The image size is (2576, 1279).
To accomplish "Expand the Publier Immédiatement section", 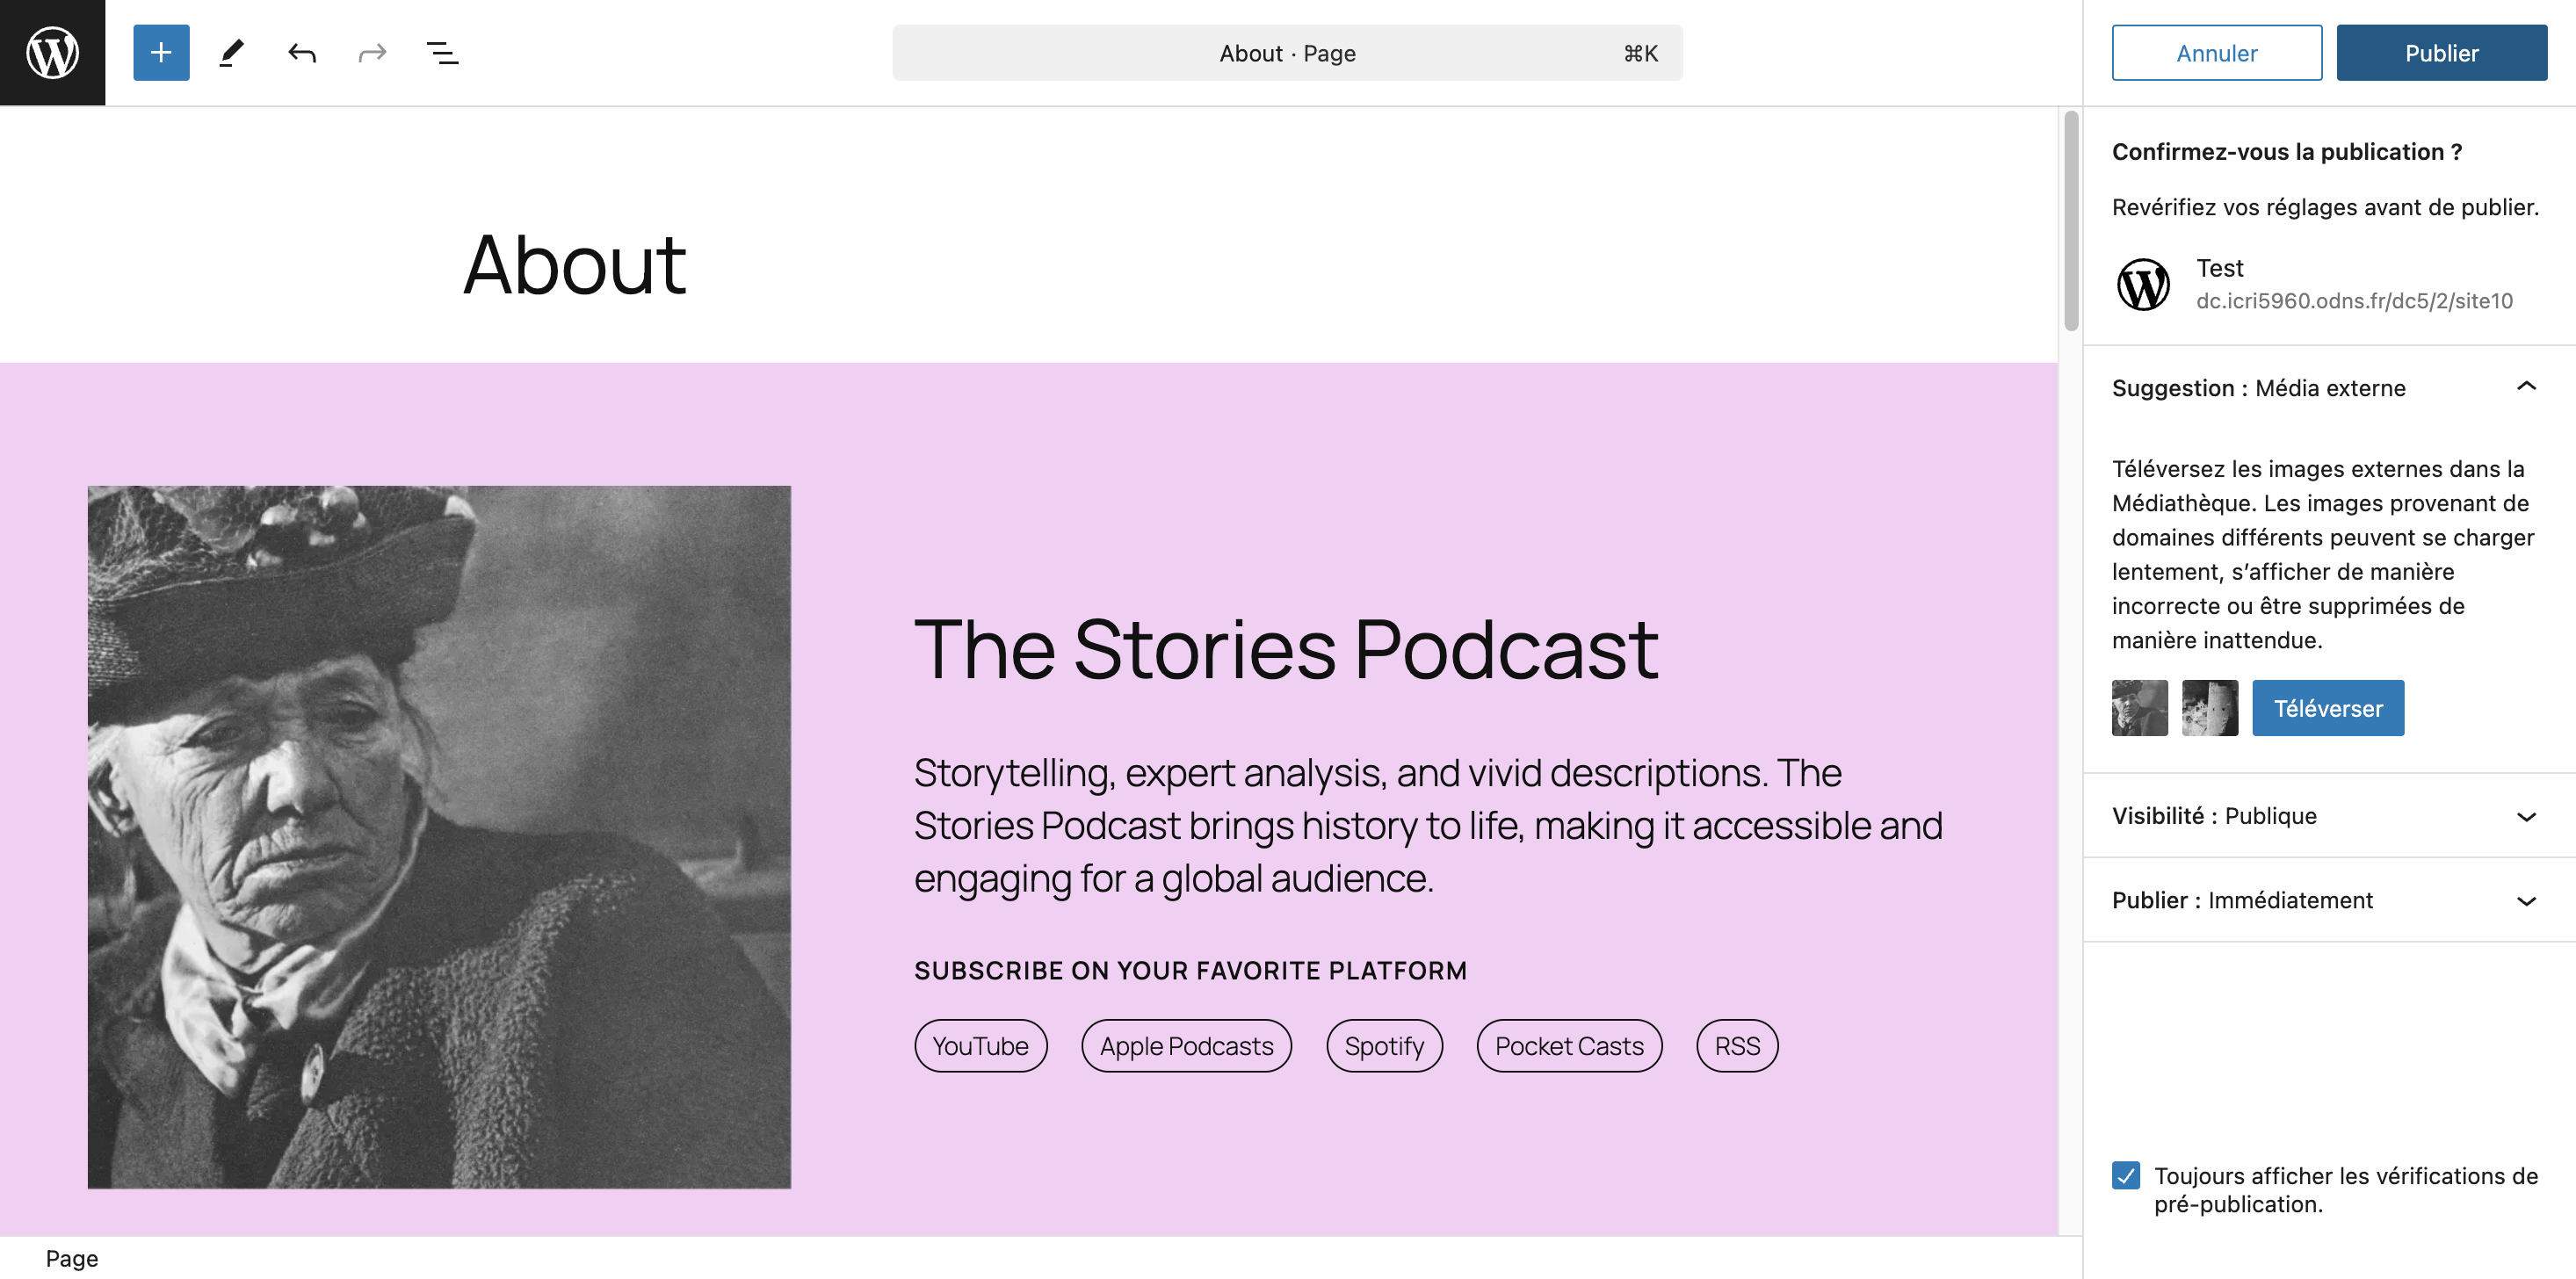I will coord(2526,900).
